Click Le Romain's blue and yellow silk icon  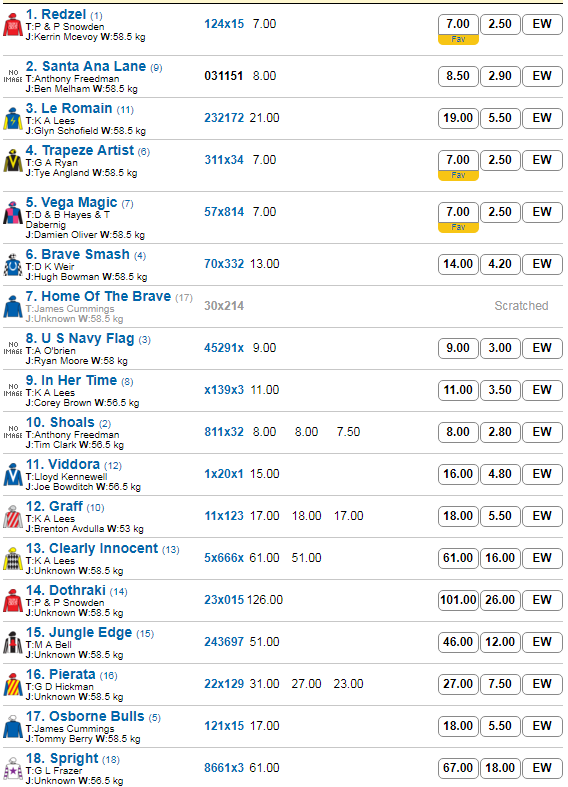(x=13, y=118)
